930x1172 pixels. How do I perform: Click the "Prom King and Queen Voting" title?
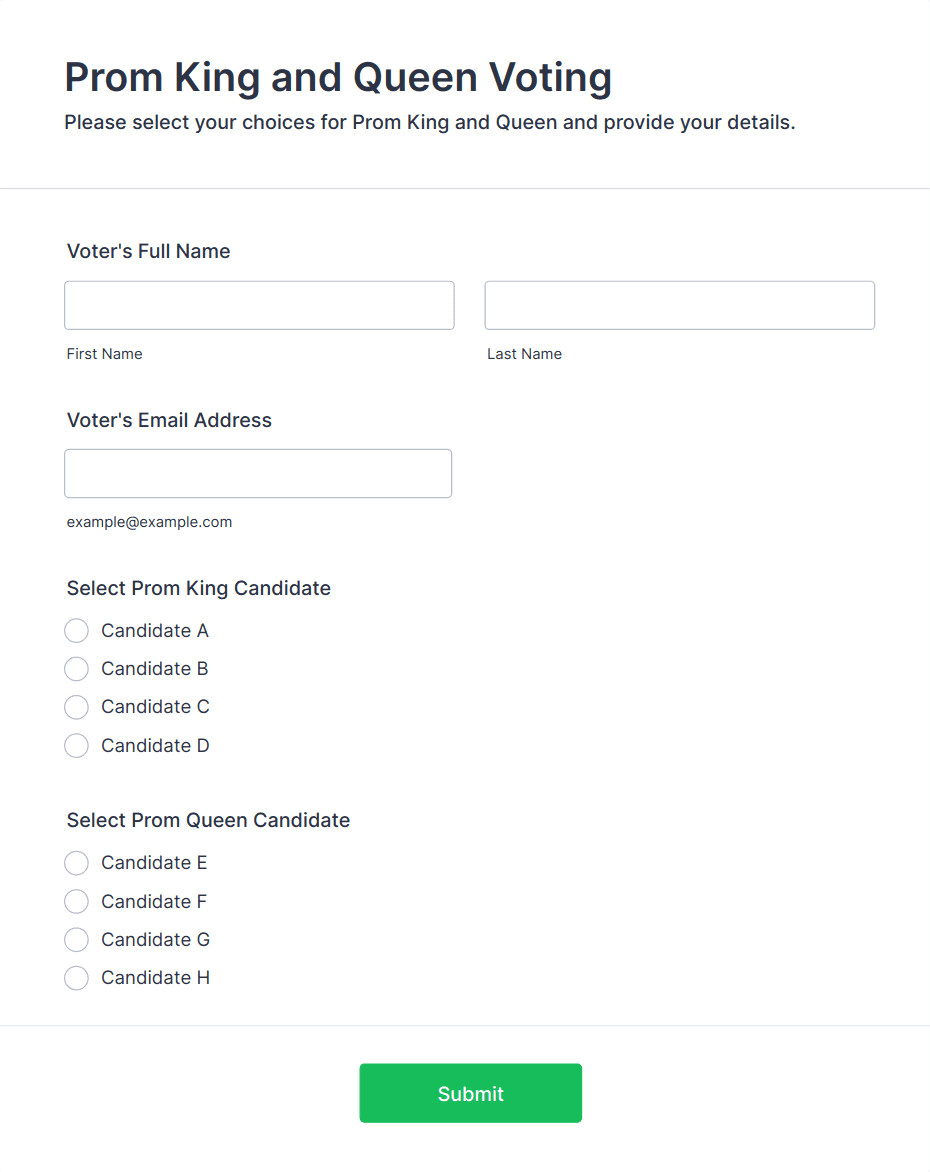338,77
